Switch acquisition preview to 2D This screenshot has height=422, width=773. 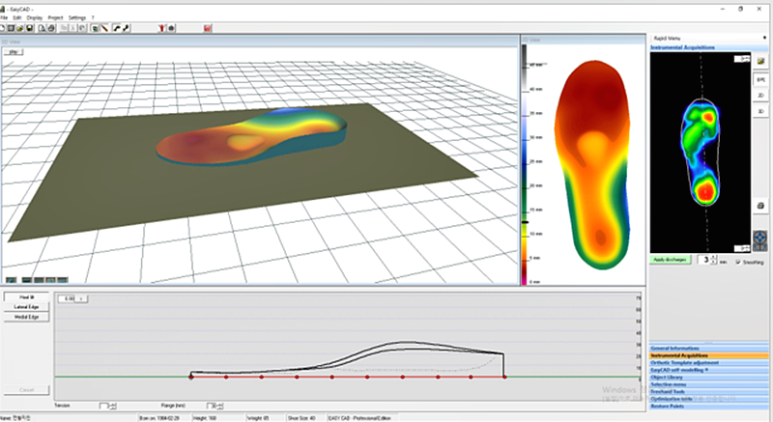point(761,95)
